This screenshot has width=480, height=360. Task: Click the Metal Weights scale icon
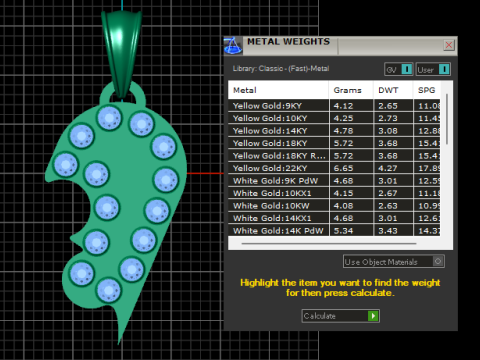click(233, 46)
